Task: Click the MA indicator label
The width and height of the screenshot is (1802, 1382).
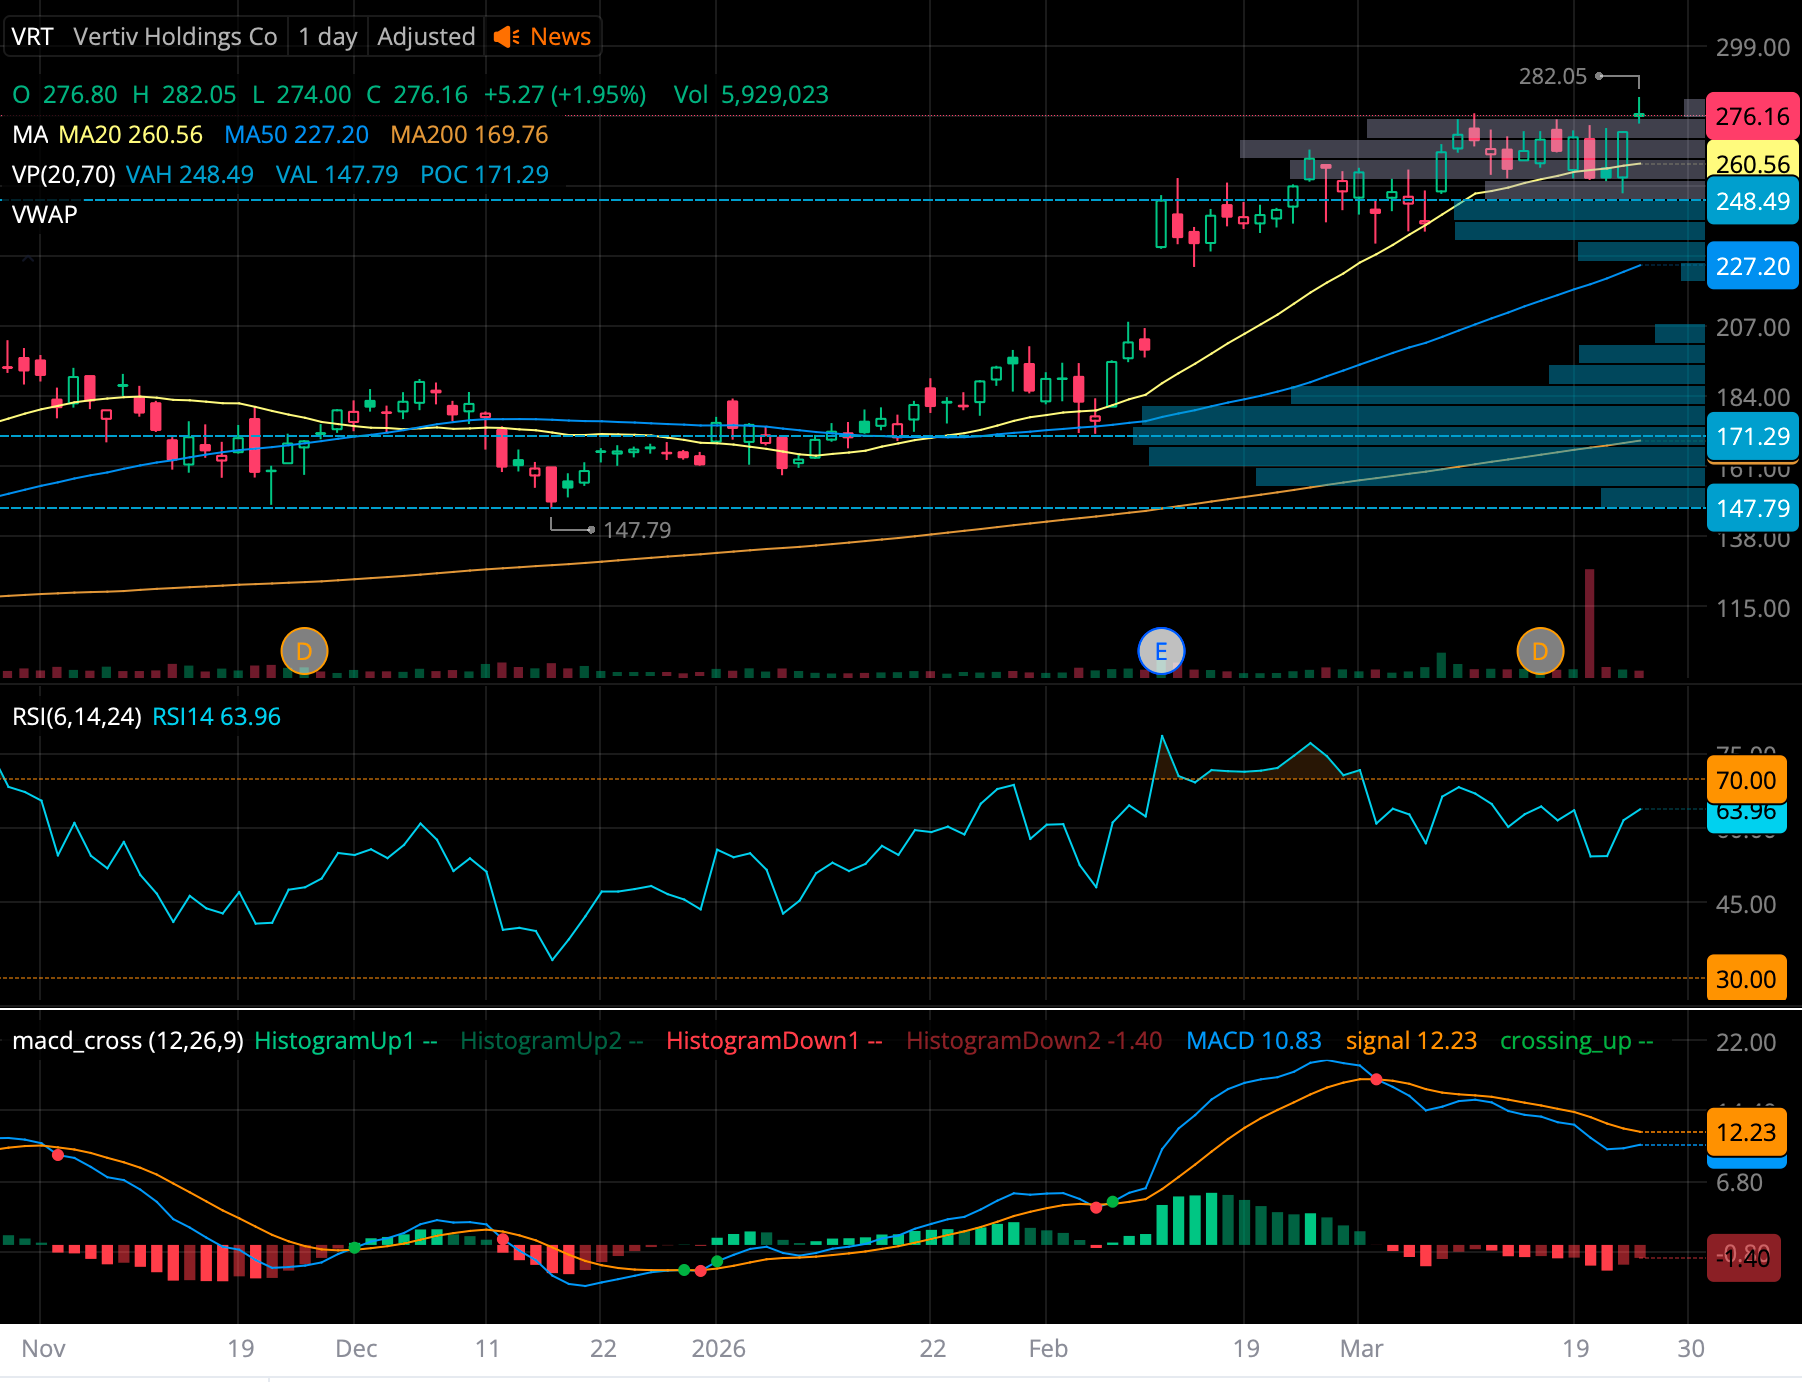Action: tap(30, 135)
